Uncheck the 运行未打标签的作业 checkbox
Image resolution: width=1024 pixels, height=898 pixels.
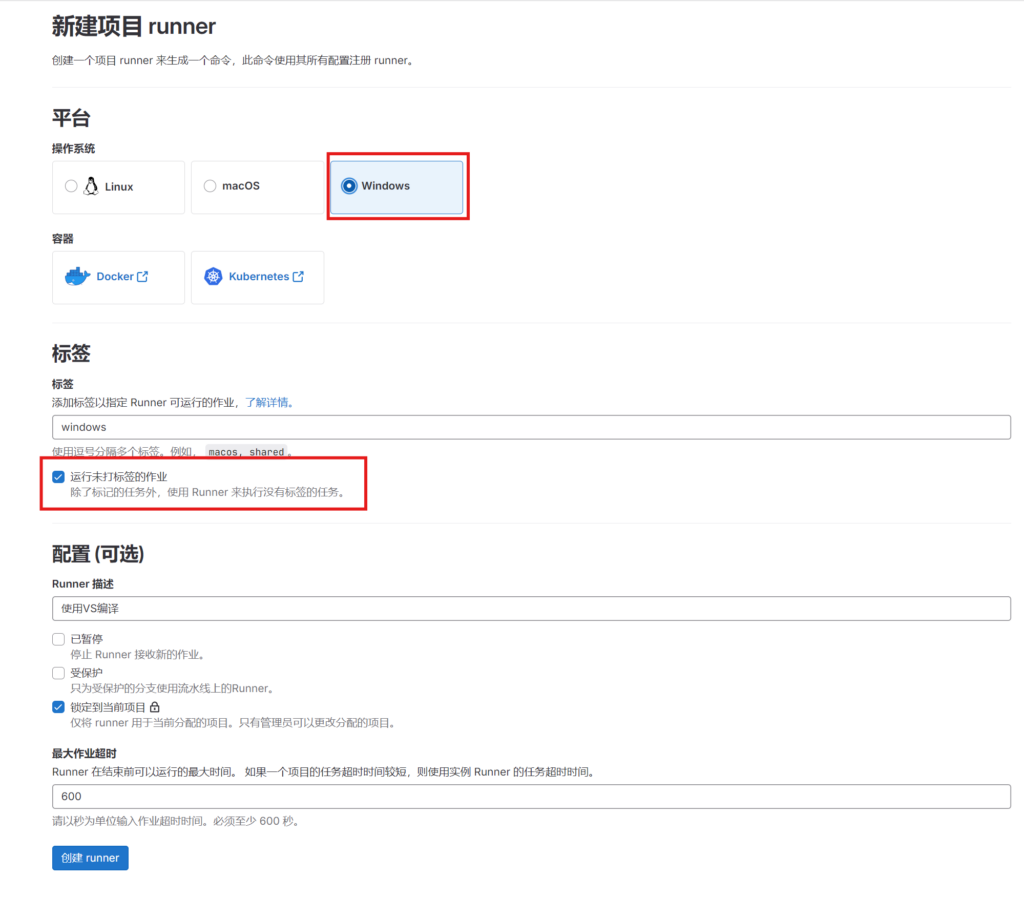point(58,477)
